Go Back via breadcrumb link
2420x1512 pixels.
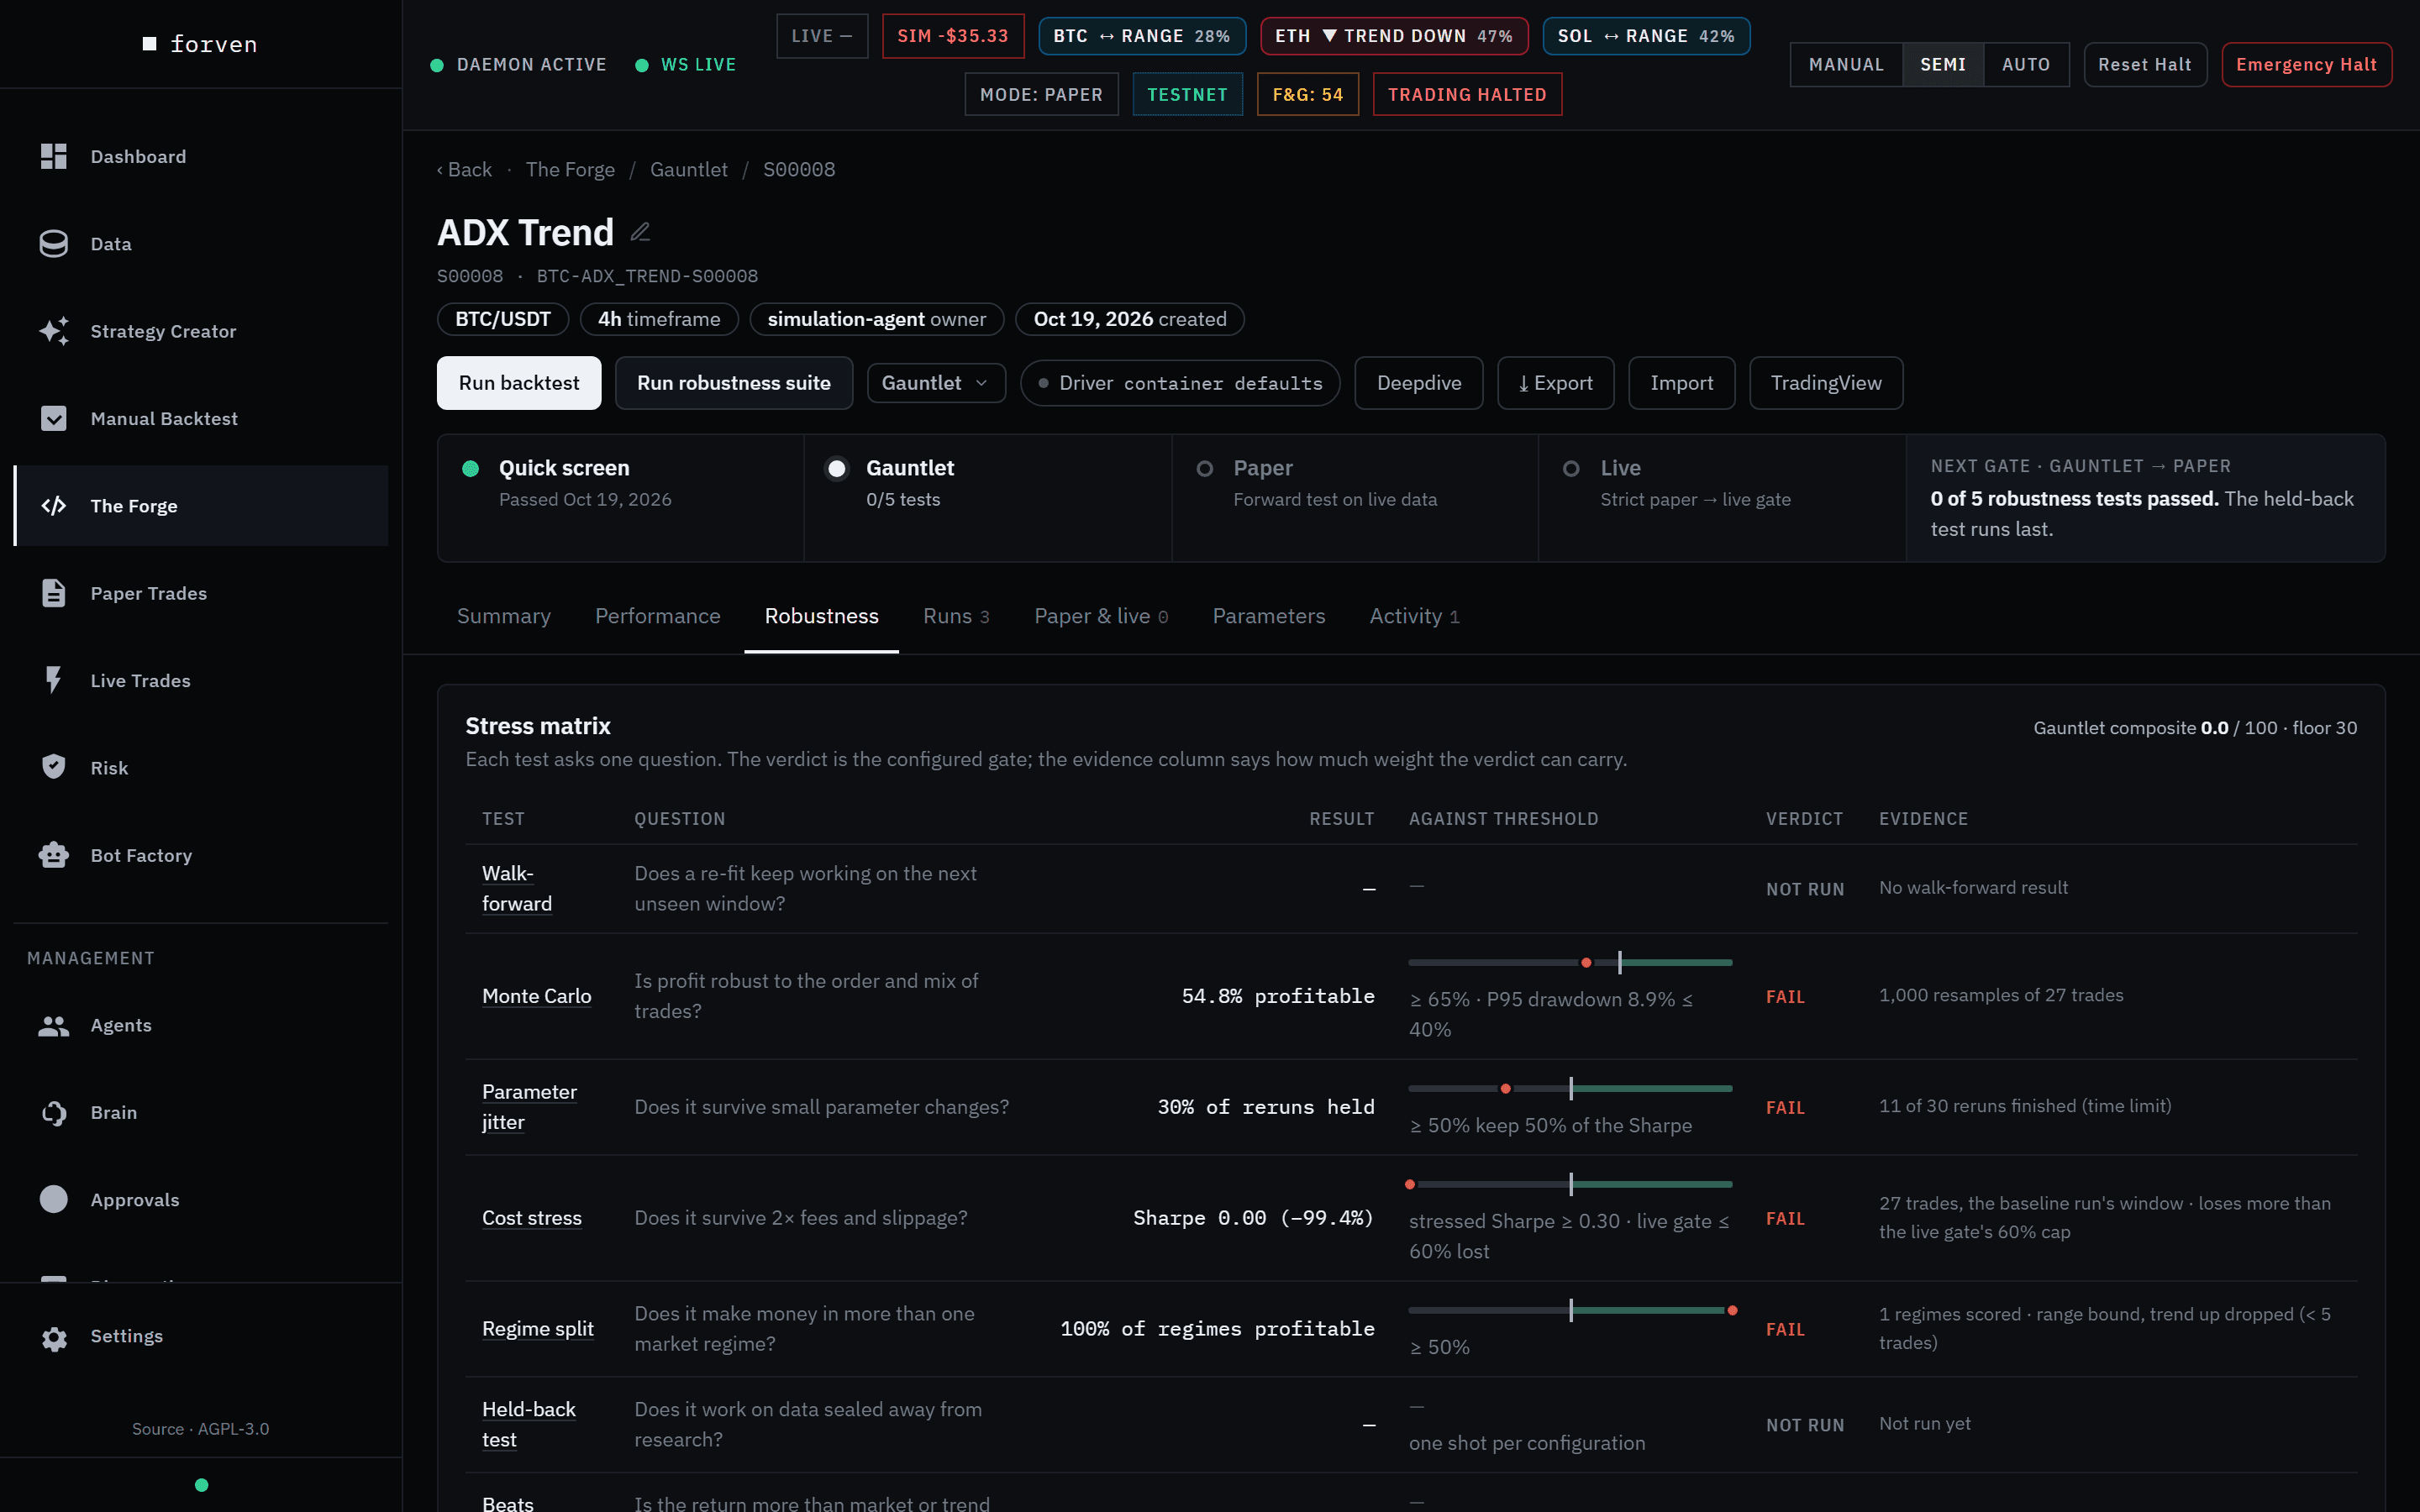point(465,170)
